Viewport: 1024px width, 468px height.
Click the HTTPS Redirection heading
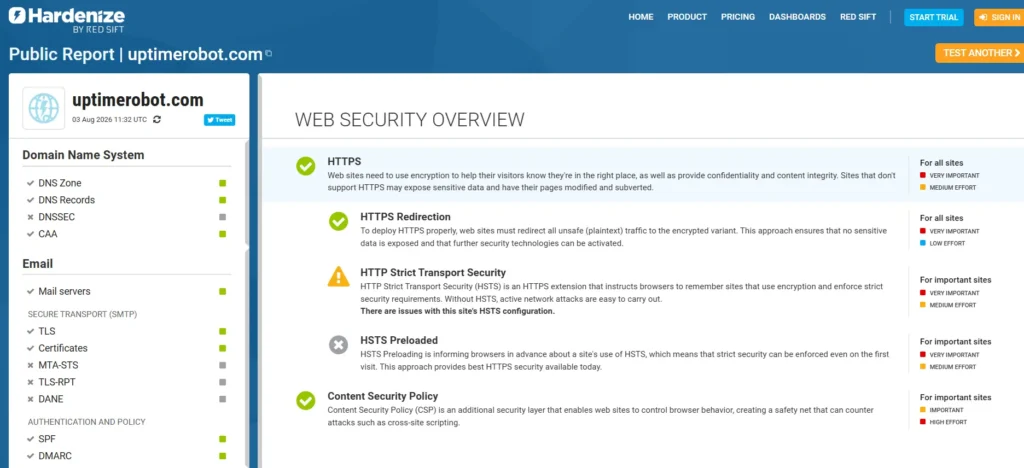(x=406, y=217)
